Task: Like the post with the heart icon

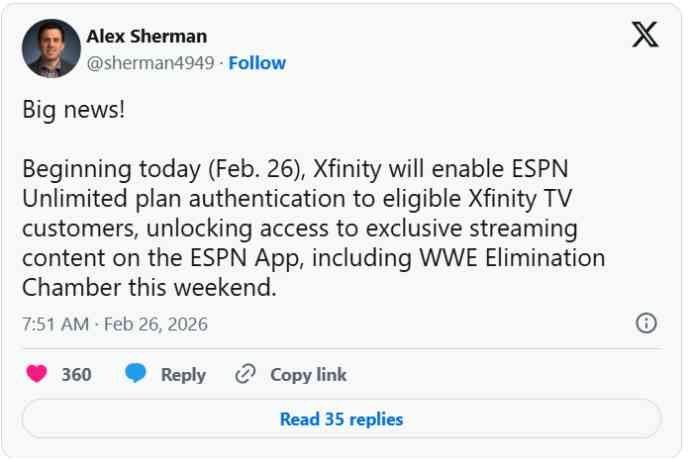Action: click(36, 375)
